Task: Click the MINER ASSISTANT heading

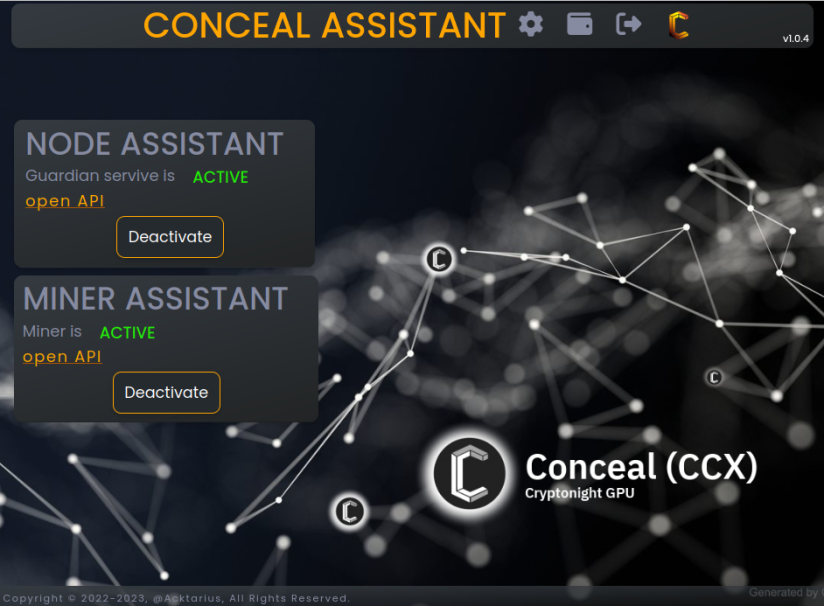Action: 156,299
